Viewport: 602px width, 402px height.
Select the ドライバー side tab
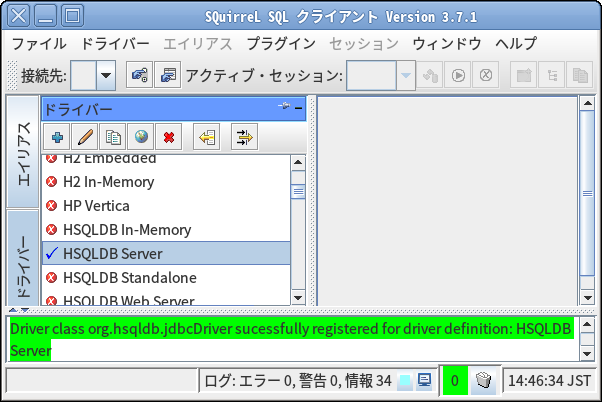(x=23, y=258)
